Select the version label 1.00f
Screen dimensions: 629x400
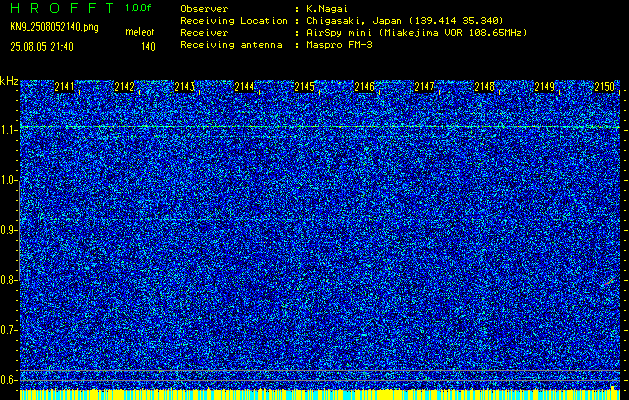[138, 8]
